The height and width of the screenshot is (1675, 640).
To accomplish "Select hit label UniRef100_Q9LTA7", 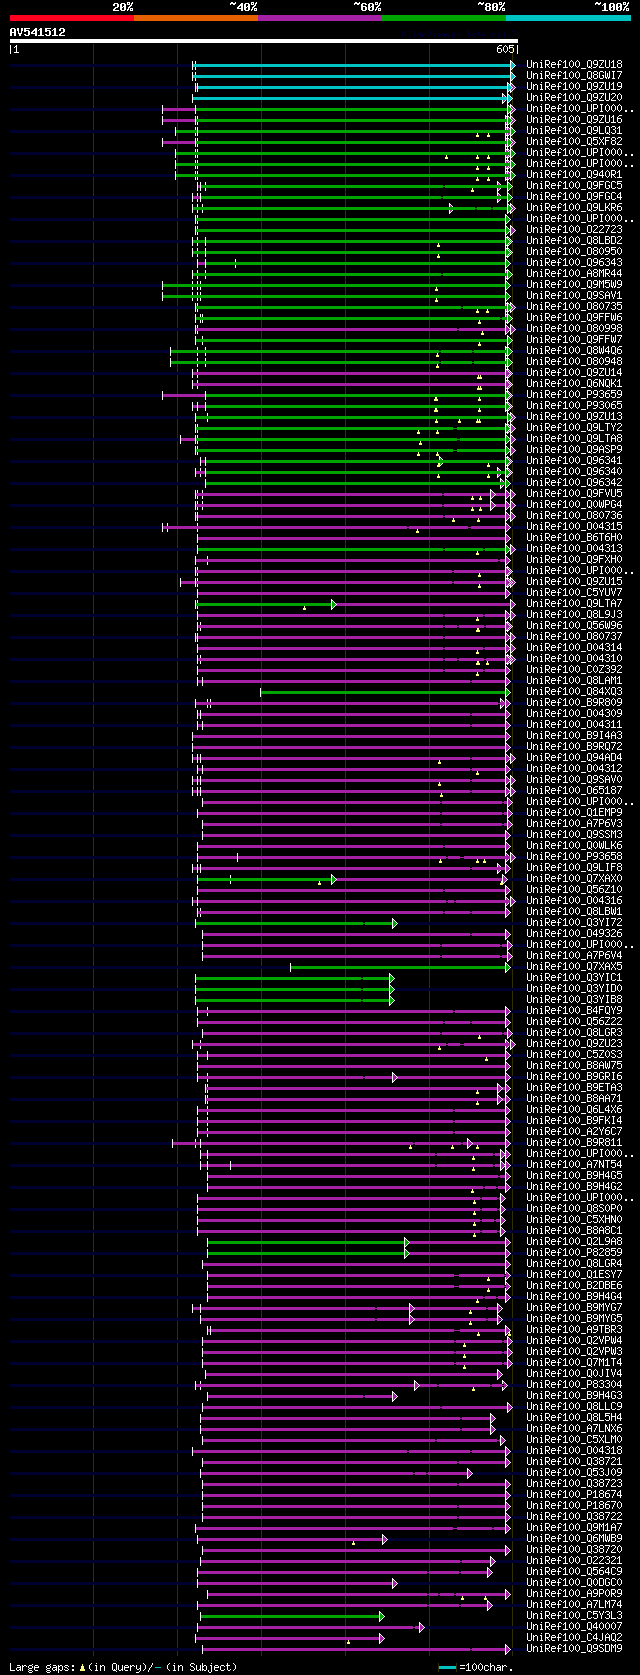I will point(574,603).
